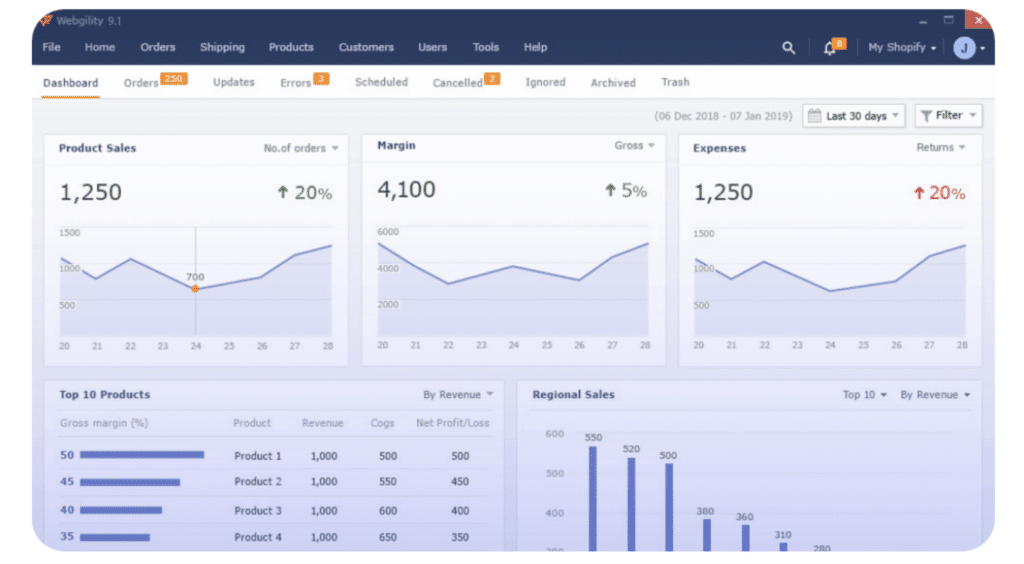Image resolution: width=1024 pixels, height=564 pixels.
Task: Expand By Revenue dropdown in Top 10 Products
Action: point(458,395)
